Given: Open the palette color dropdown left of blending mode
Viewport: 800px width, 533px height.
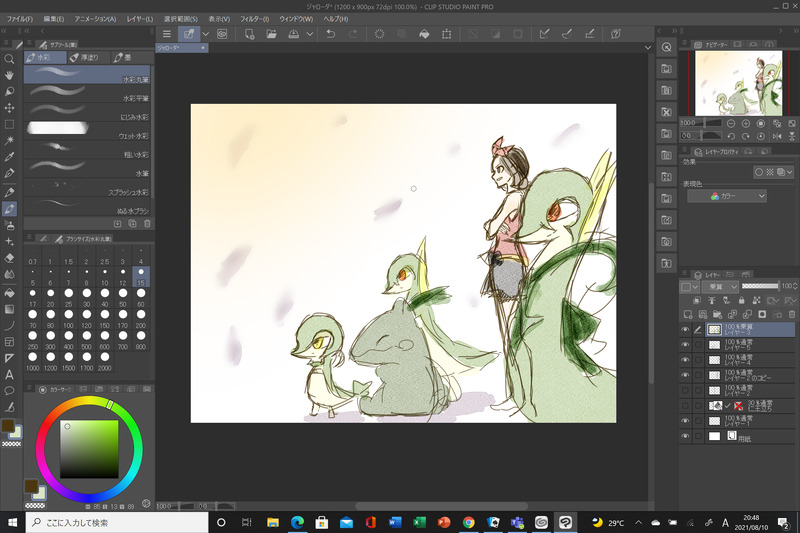Looking at the screenshot, I should point(689,287).
